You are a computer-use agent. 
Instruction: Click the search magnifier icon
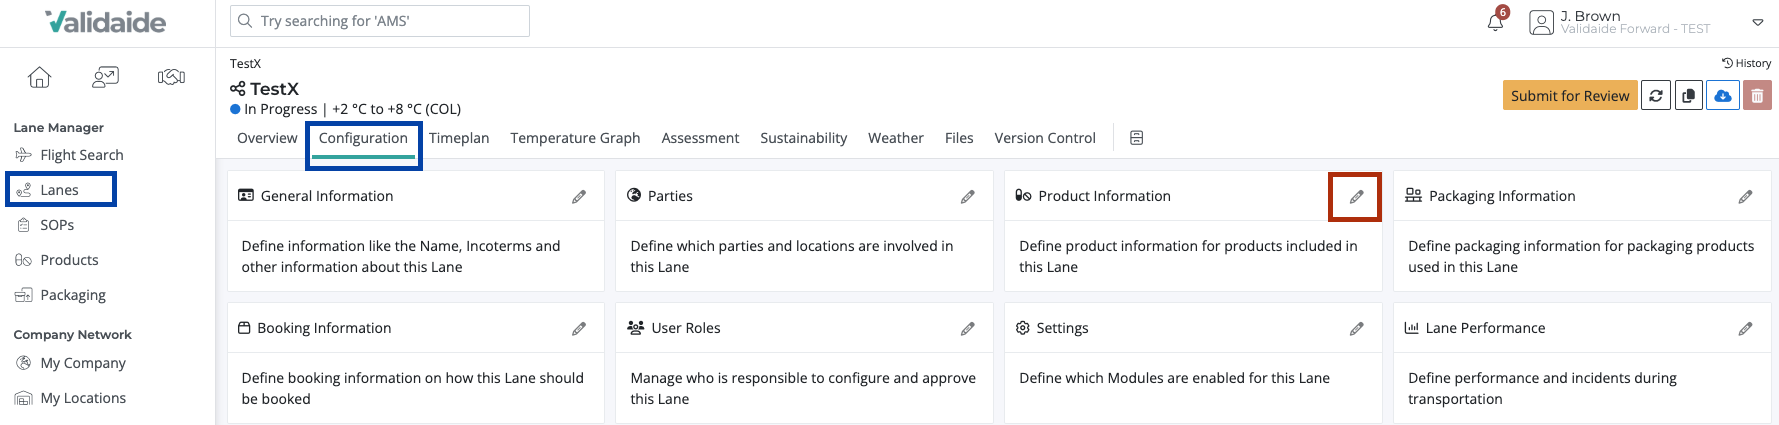(245, 21)
